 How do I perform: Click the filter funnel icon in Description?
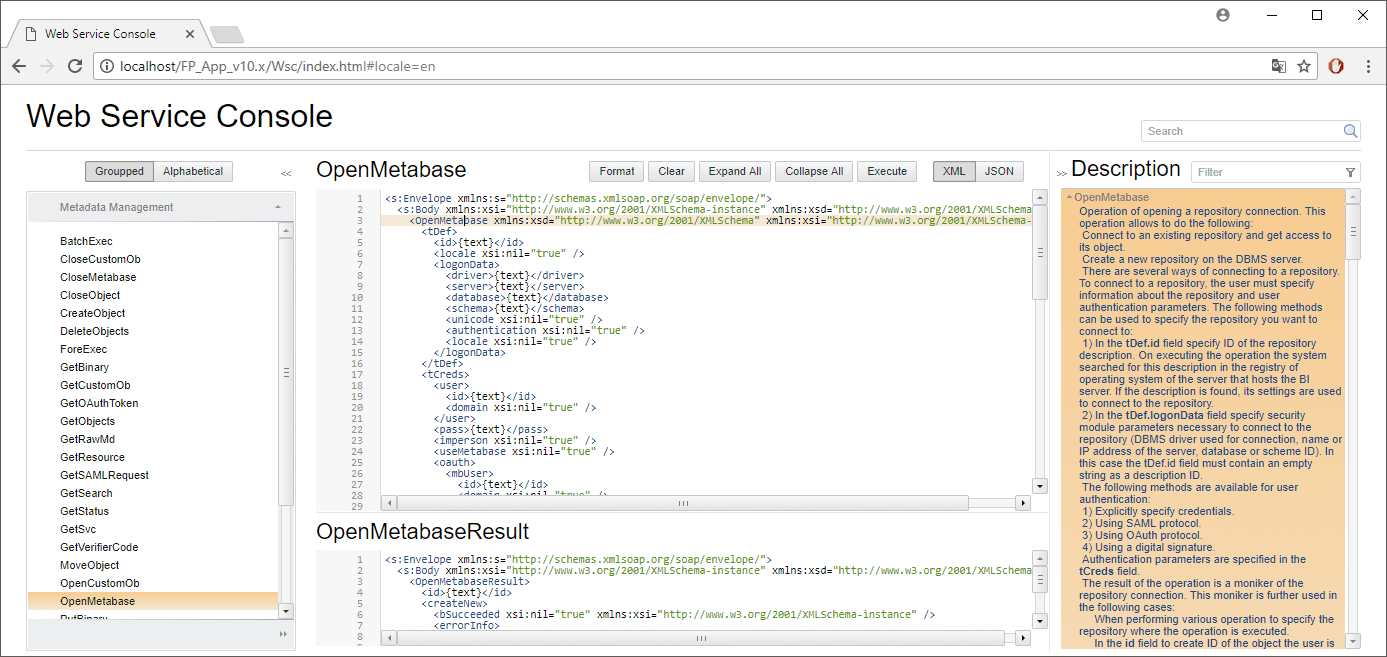click(x=1350, y=172)
